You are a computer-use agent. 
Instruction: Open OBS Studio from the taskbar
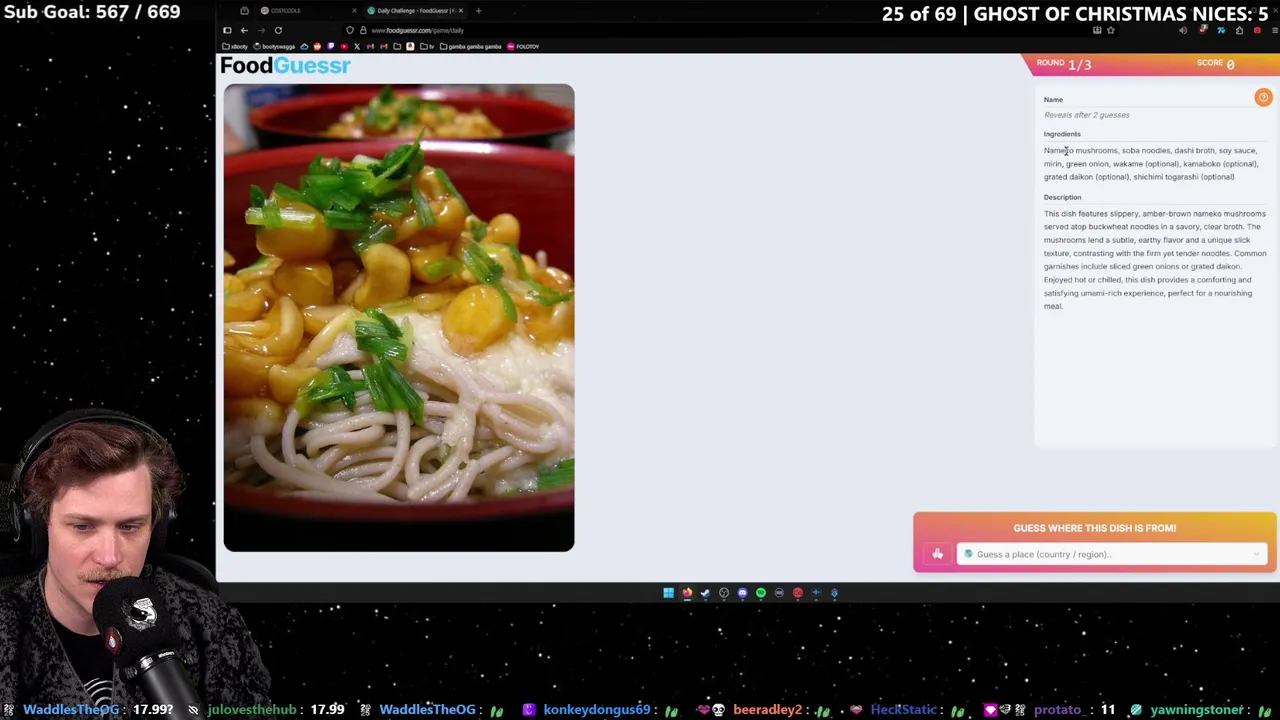(x=724, y=593)
